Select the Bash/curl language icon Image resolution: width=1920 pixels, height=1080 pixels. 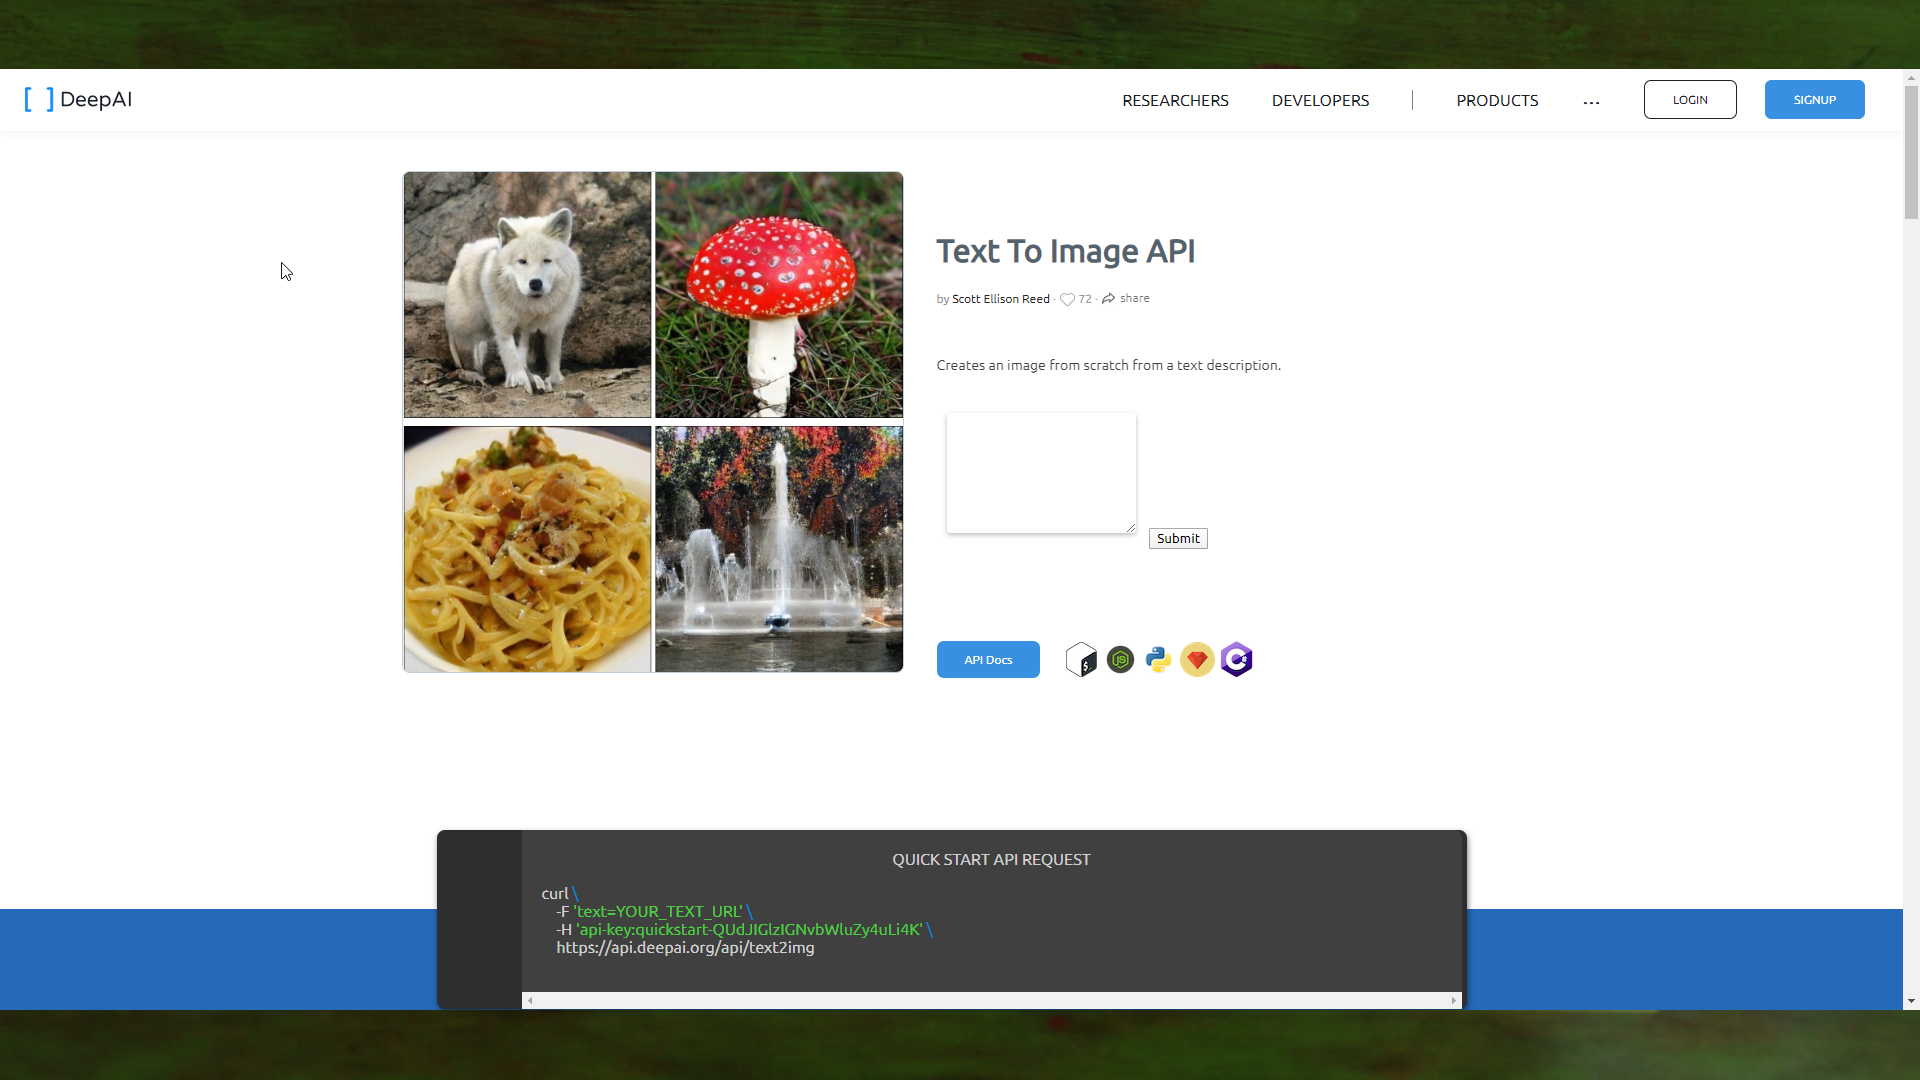coord(1081,660)
